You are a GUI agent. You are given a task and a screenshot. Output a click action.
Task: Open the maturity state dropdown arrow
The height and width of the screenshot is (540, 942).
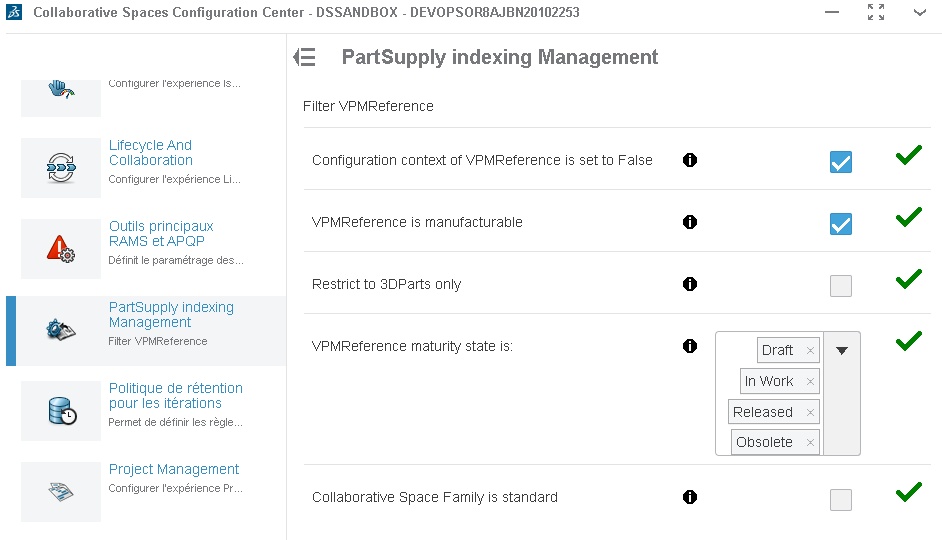click(842, 350)
